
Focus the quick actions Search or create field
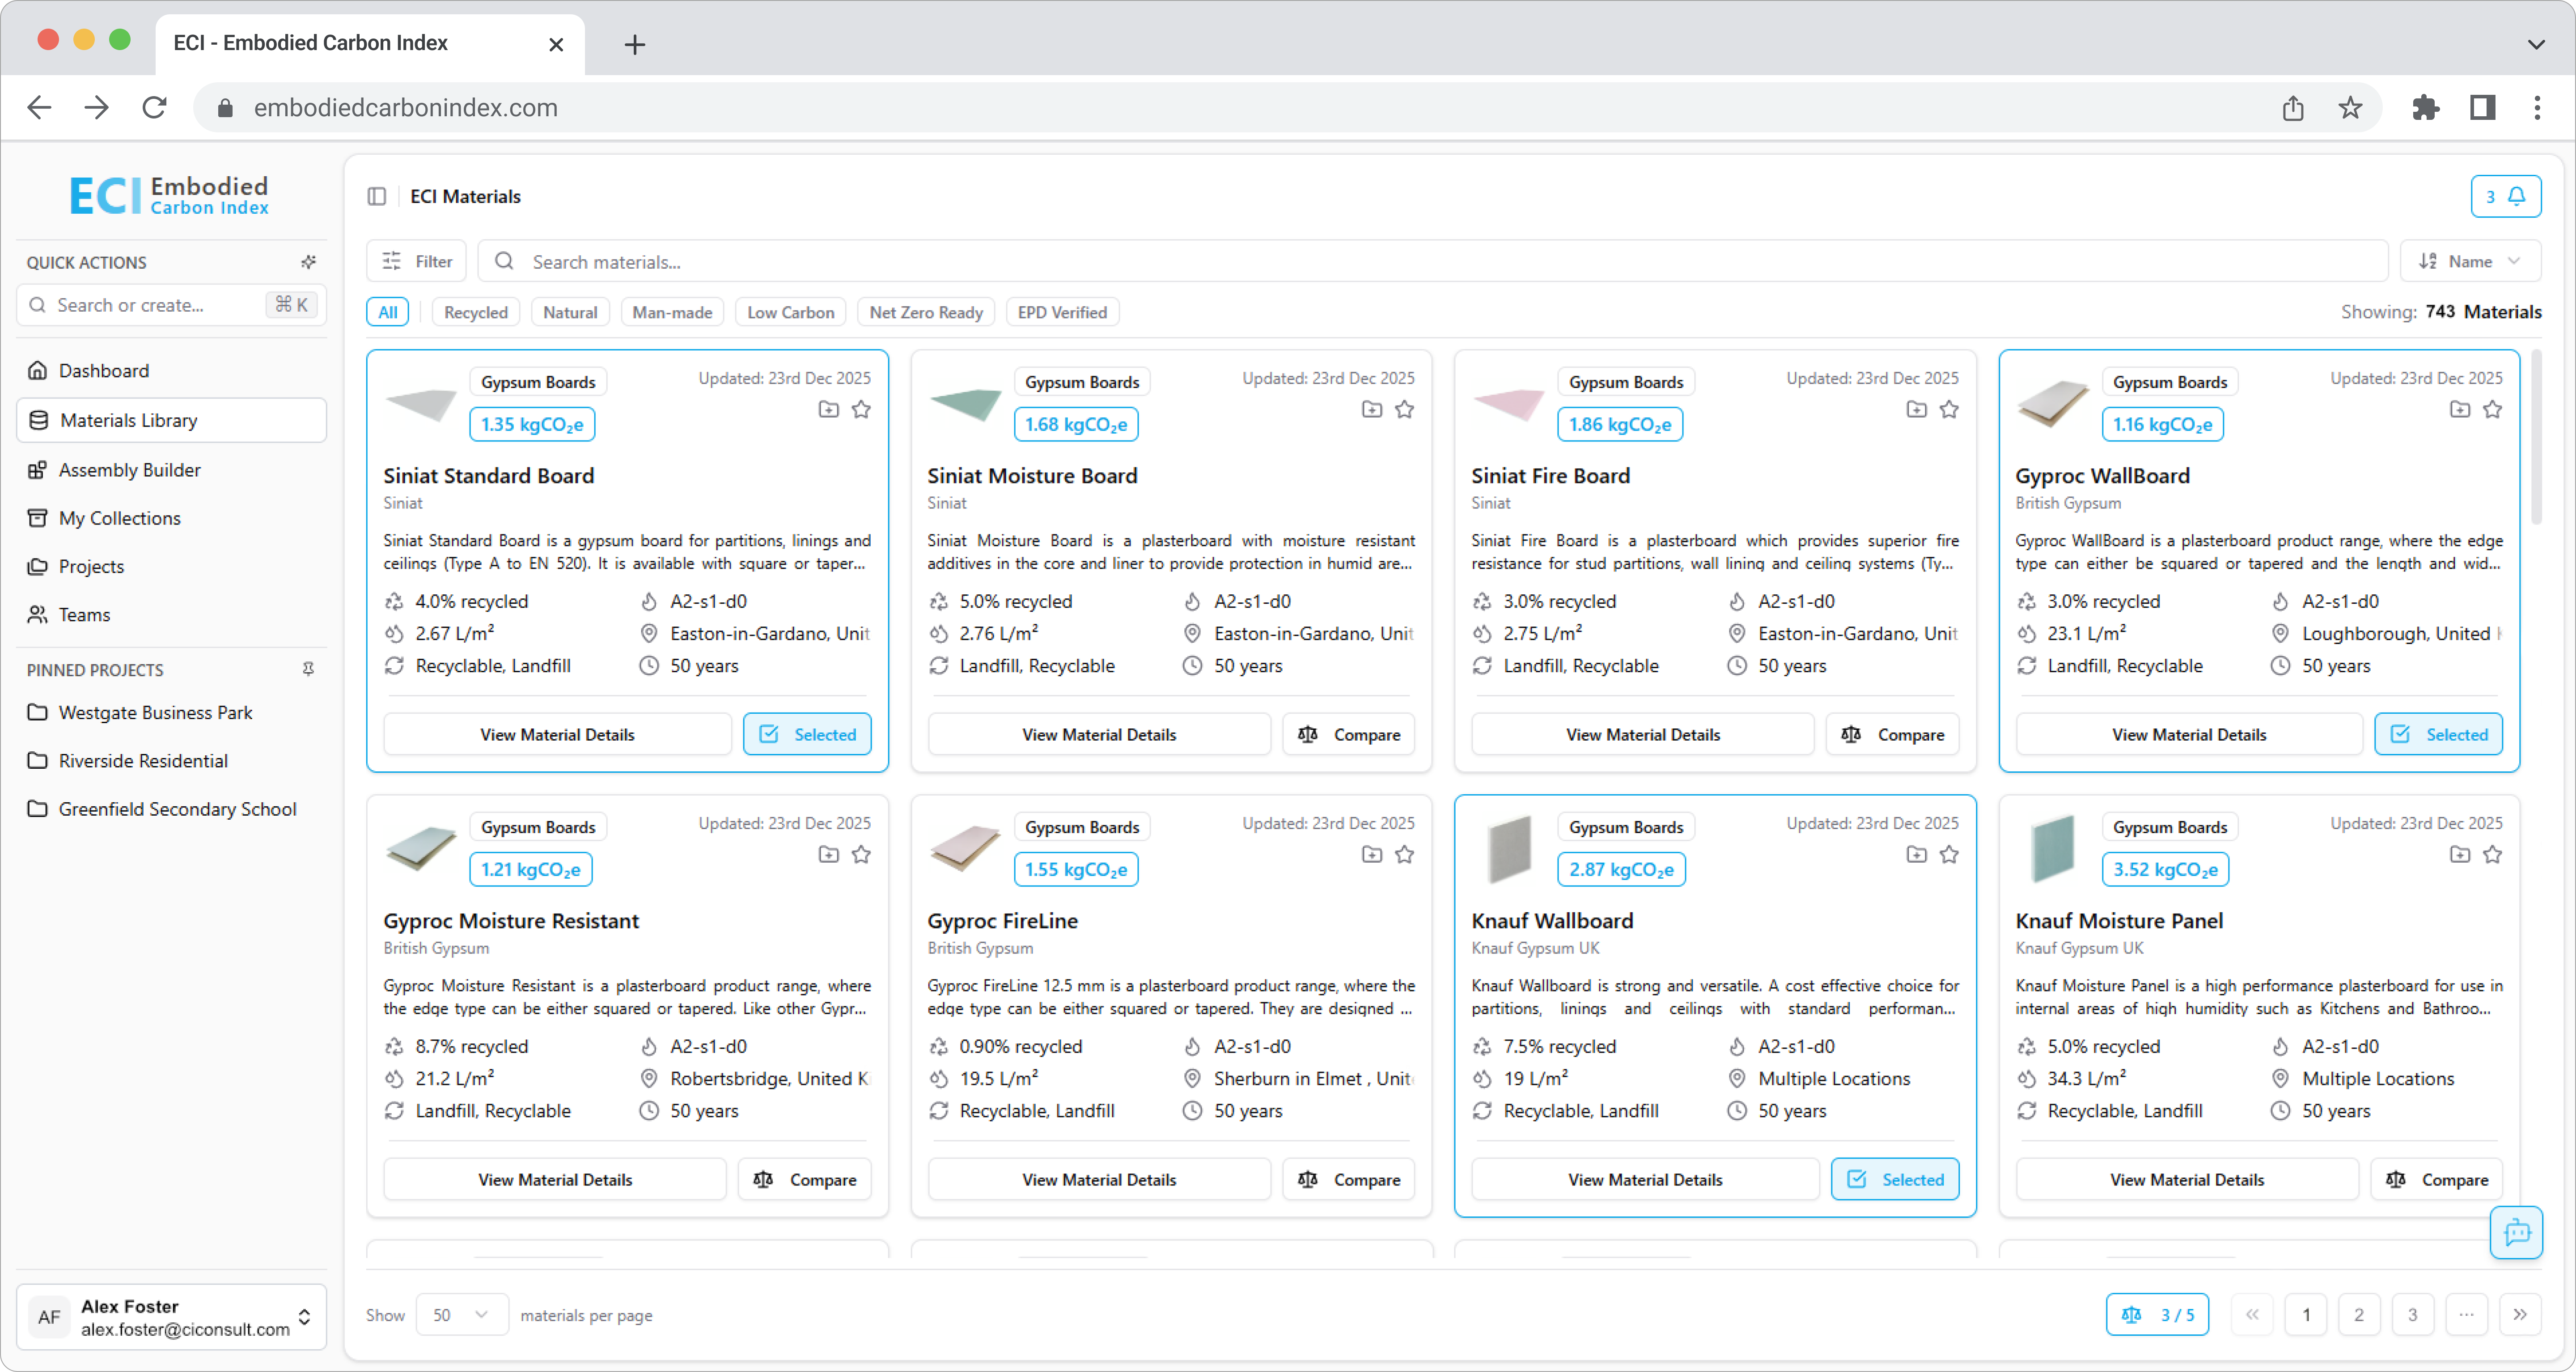click(171, 305)
